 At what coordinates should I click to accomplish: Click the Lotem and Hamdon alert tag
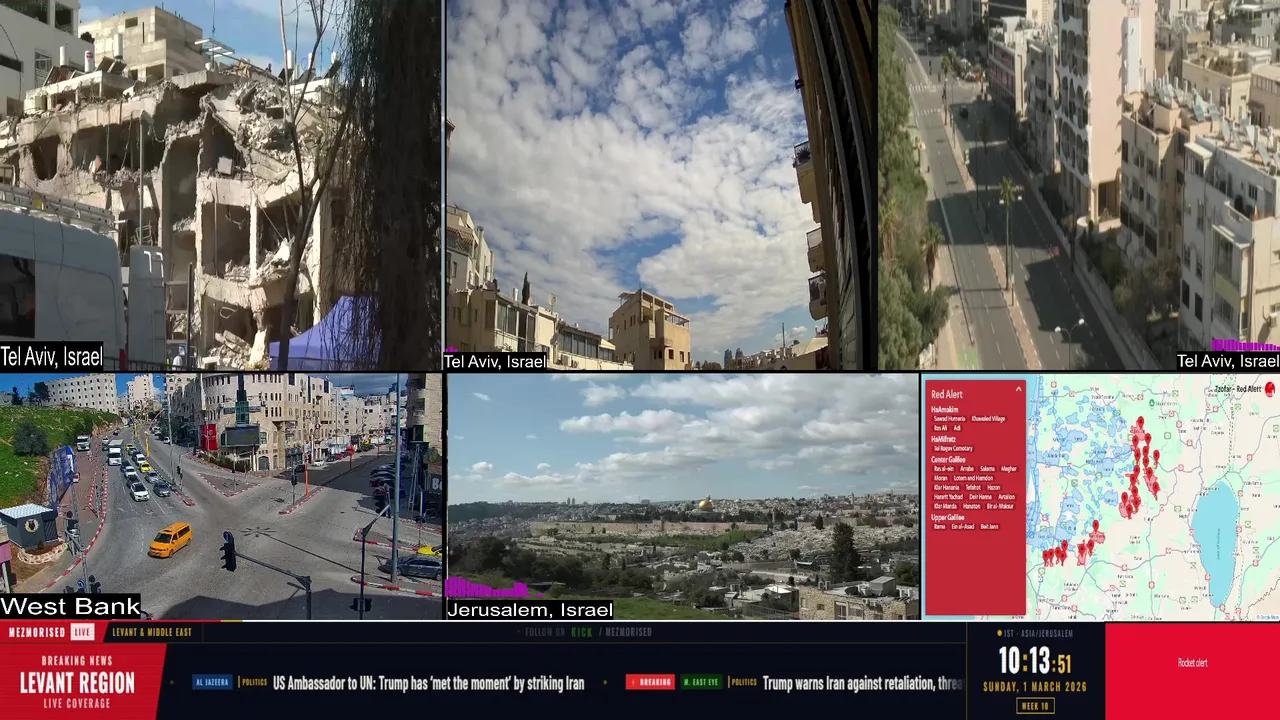[x=973, y=478]
